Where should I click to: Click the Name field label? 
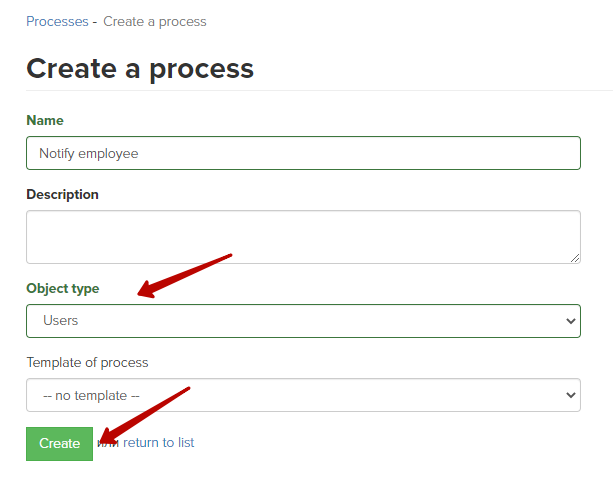tap(45, 120)
